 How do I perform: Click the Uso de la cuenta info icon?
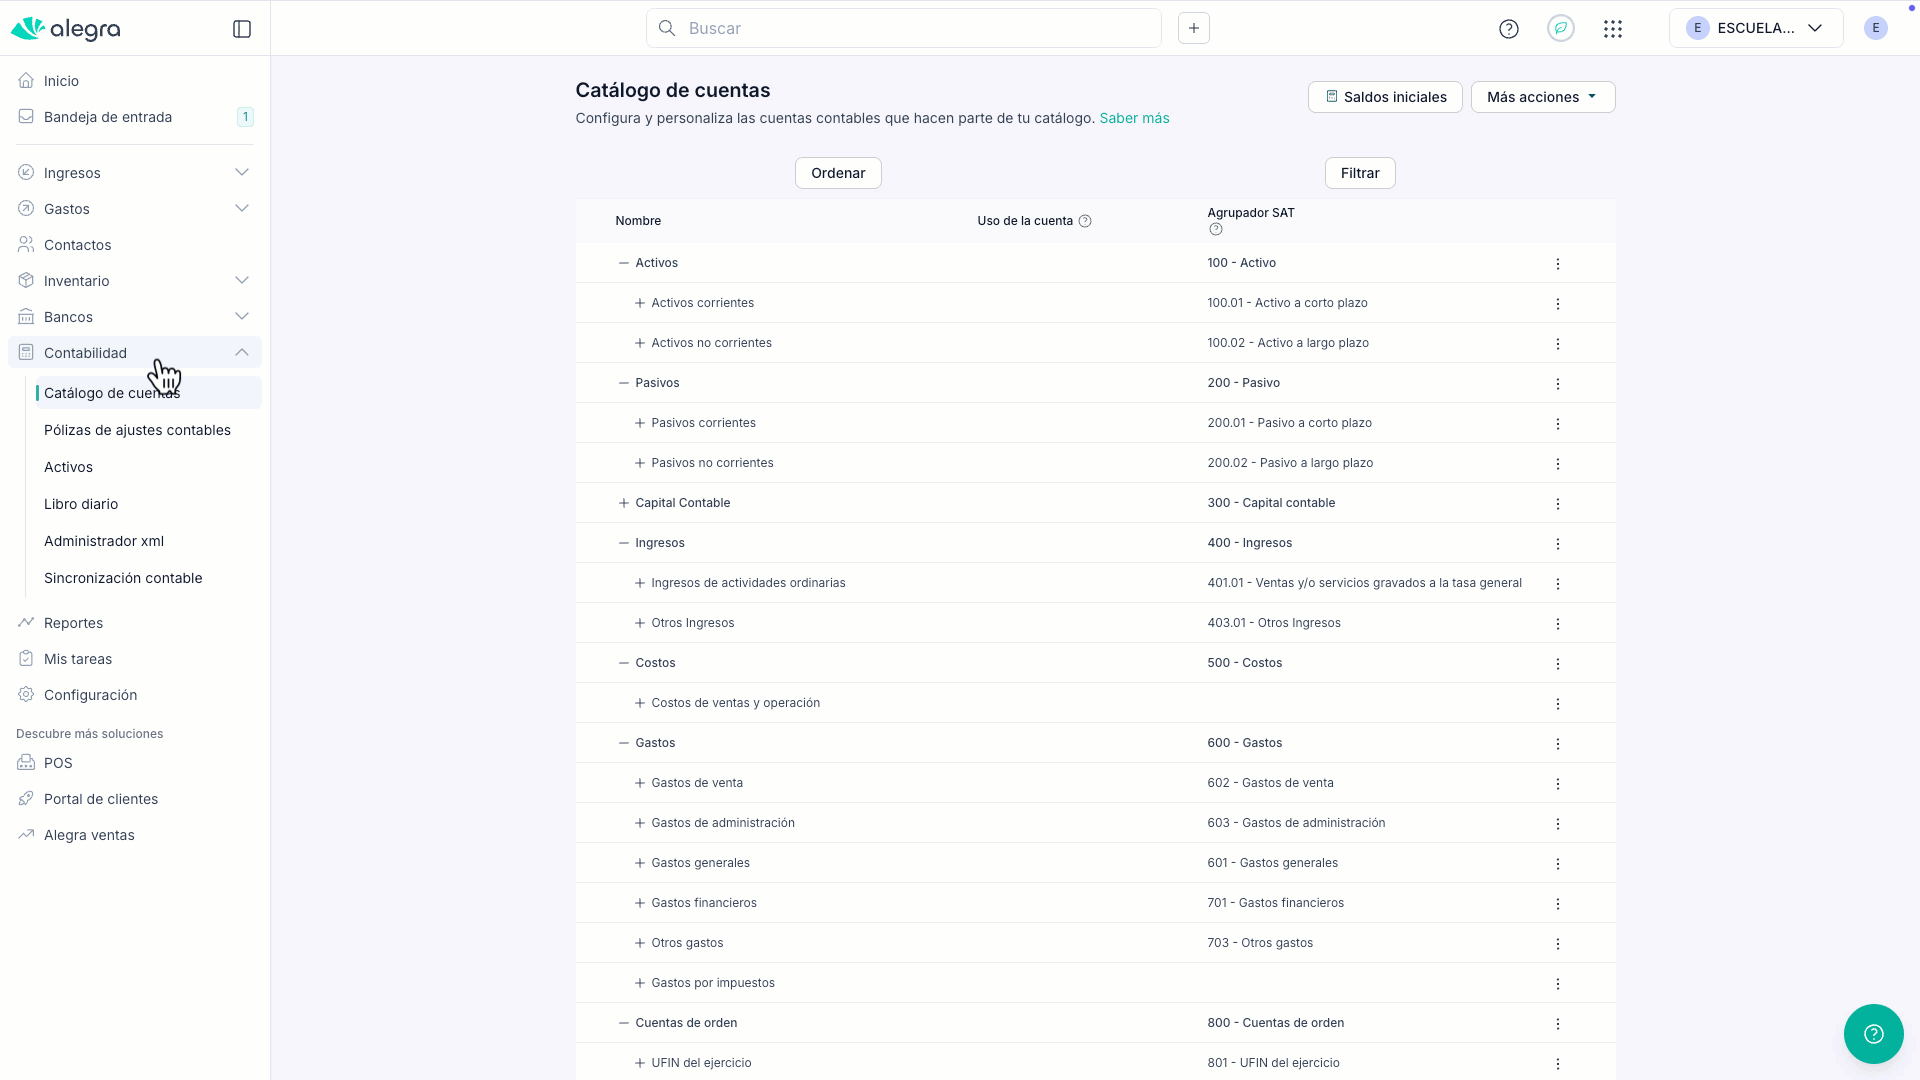click(1085, 221)
